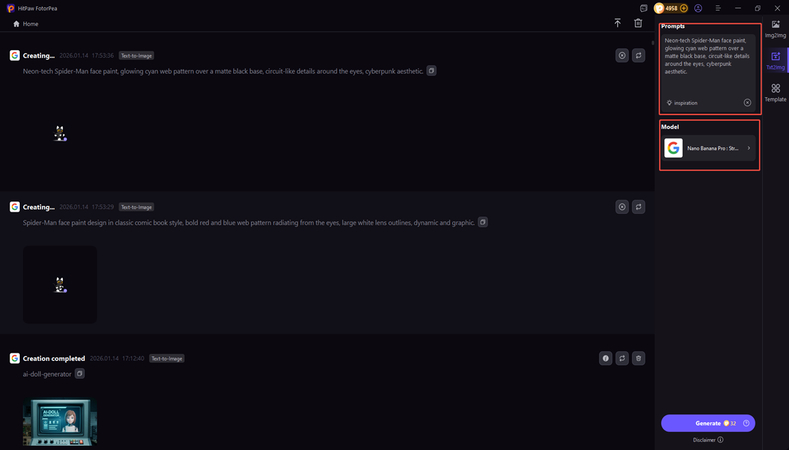The height and width of the screenshot is (450, 789).
Task: Select the Txt2Img sidebar tab
Action: tap(775, 60)
